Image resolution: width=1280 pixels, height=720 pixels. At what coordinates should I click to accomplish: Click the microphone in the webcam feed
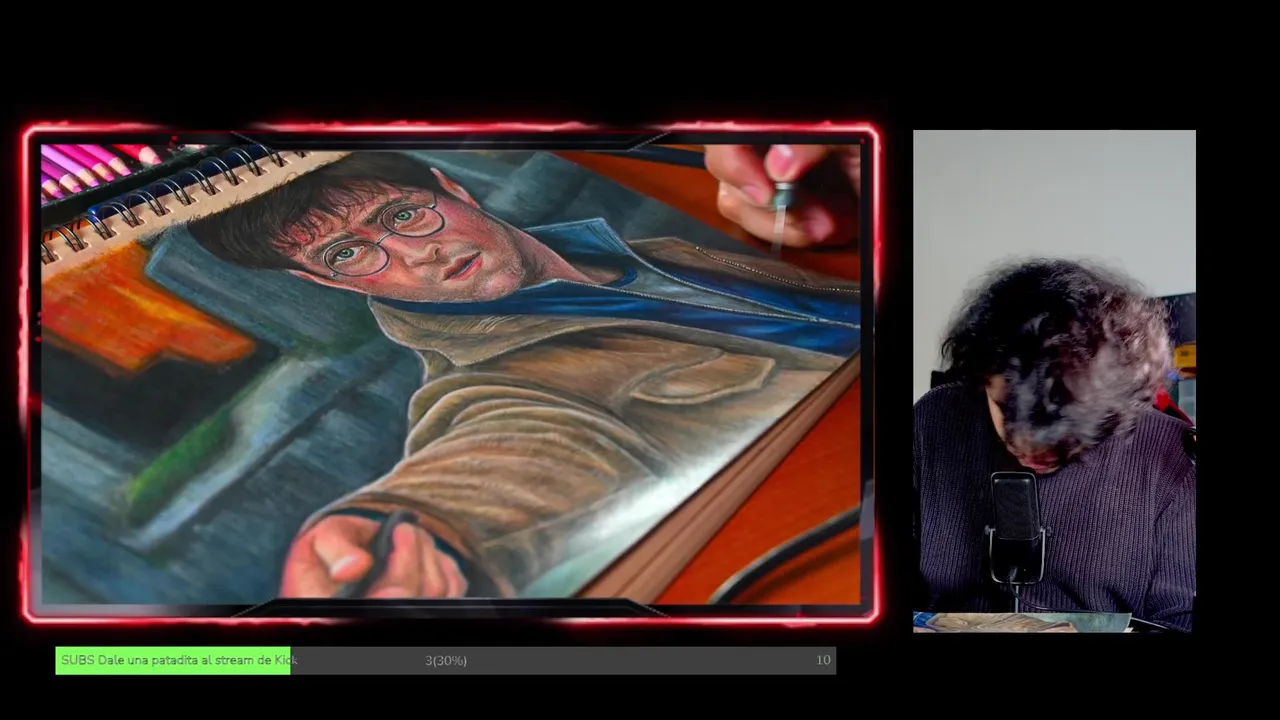pyautogui.click(x=1016, y=528)
